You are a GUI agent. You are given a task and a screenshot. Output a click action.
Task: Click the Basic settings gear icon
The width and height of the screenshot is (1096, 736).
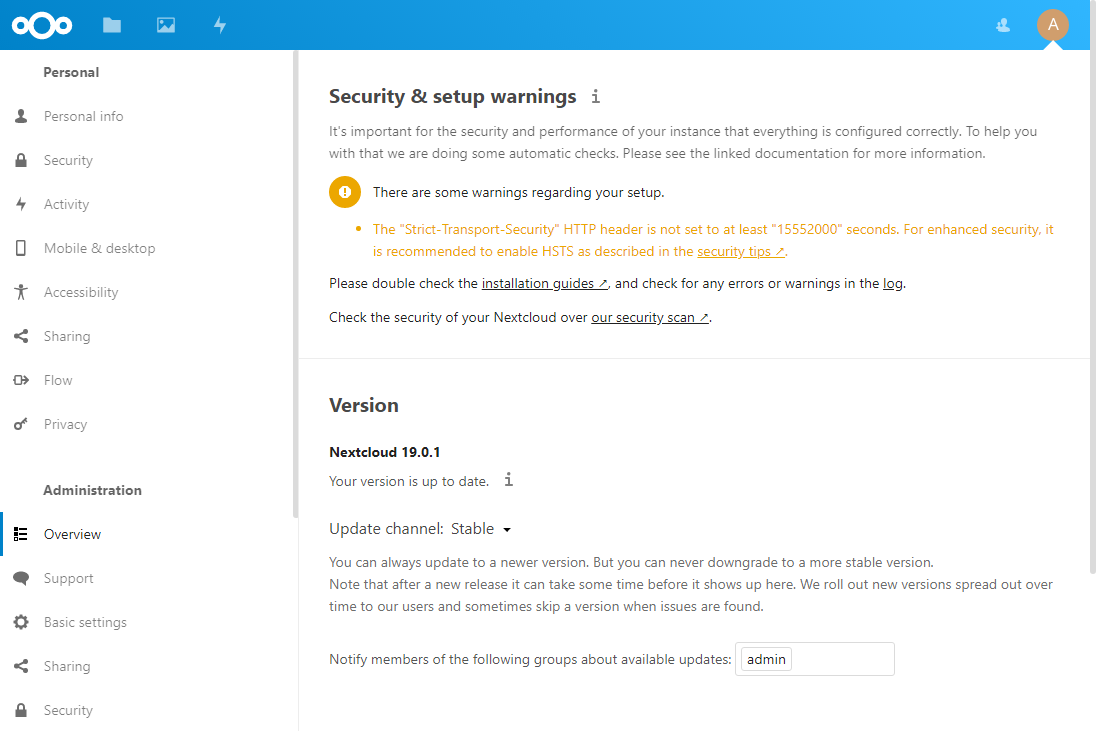[21, 622]
